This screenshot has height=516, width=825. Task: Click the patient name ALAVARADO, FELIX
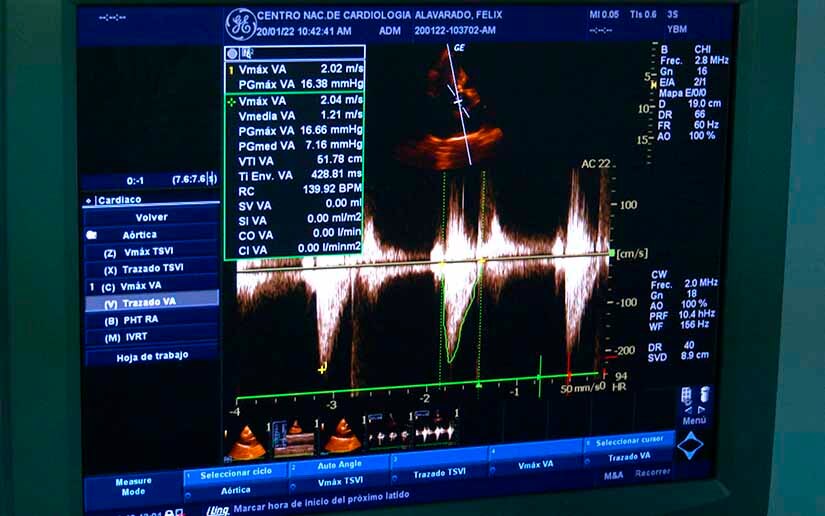(458, 15)
